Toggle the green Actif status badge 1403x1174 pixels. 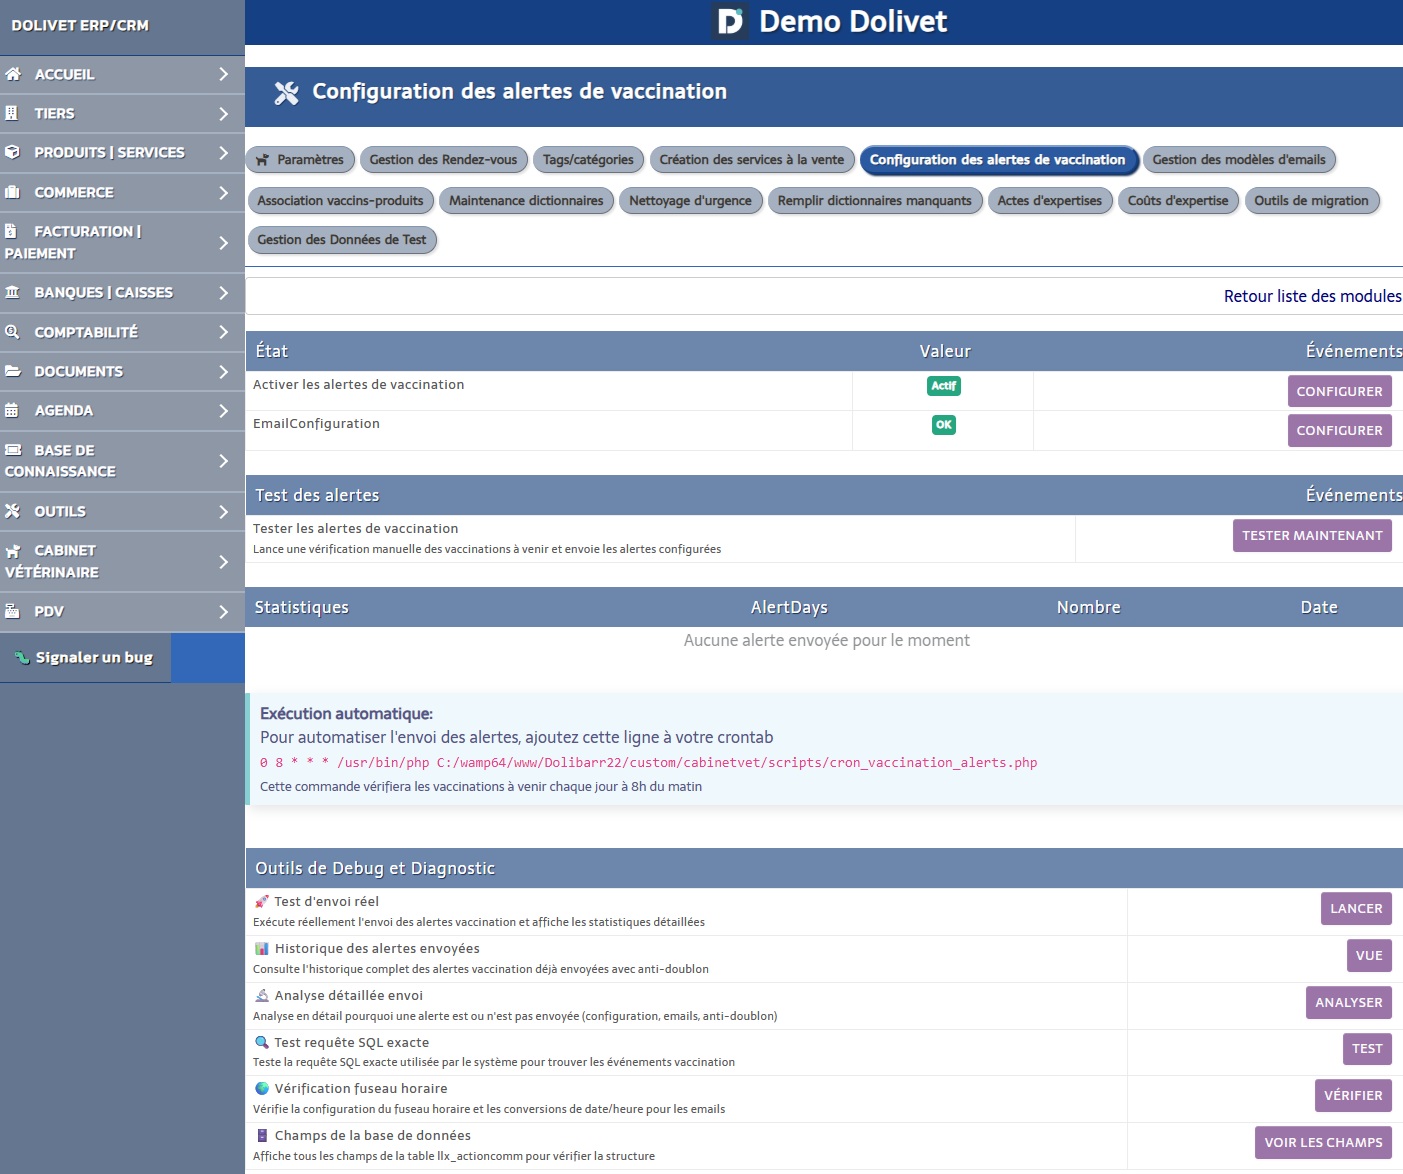943,386
